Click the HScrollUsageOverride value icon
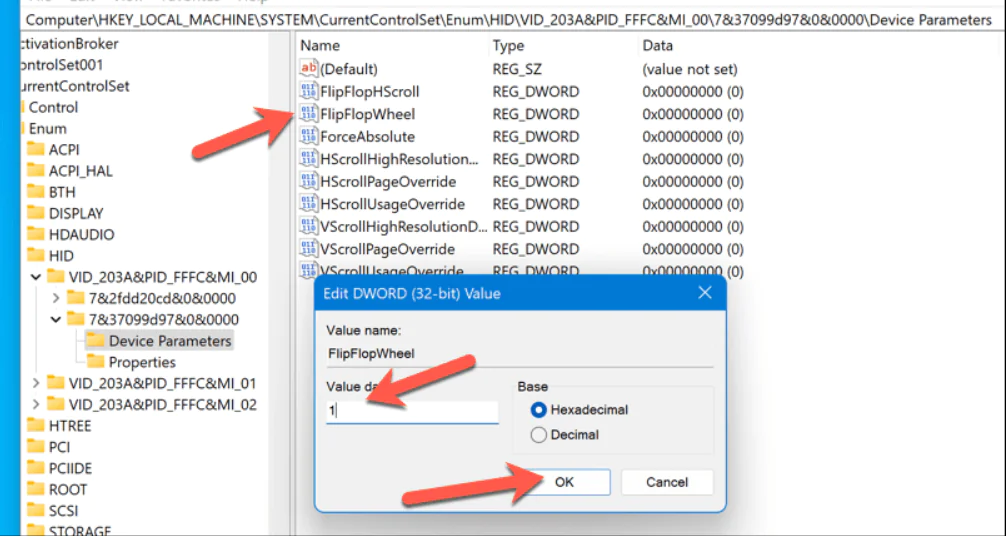The height and width of the screenshot is (537, 1006). [309, 204]
